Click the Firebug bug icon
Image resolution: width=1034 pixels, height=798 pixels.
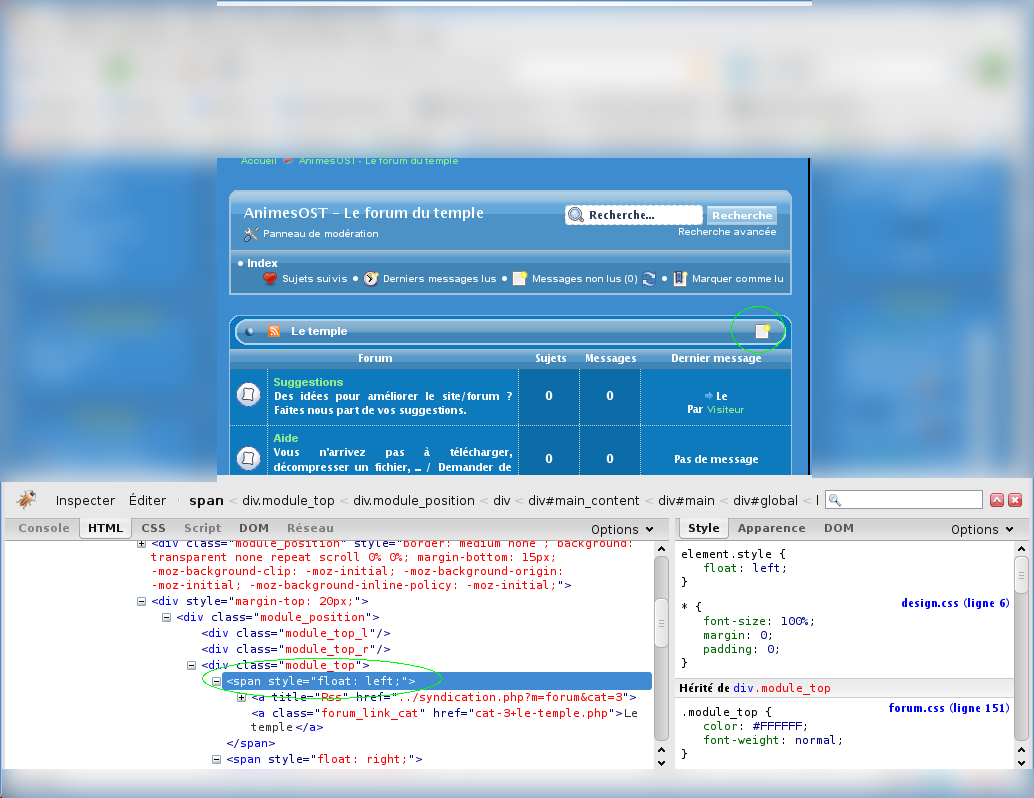click(27, 500)
